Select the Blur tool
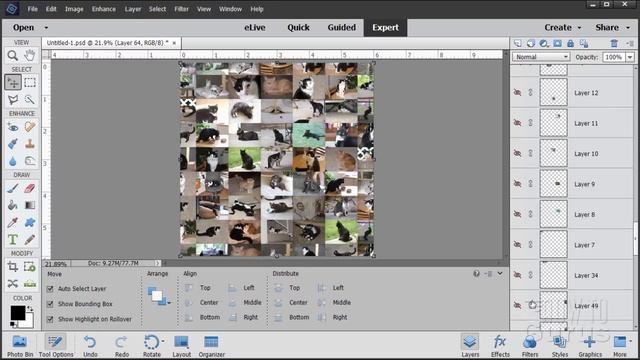This screenshot has width=640, height=360. tap(13, 161)
